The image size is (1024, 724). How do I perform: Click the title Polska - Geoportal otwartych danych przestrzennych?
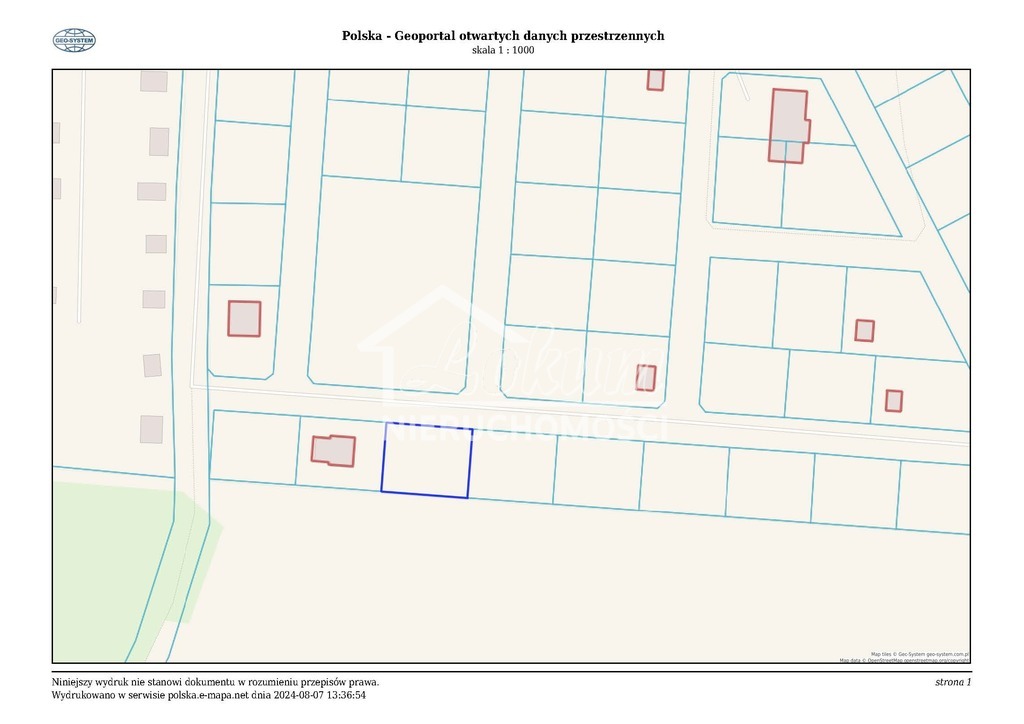click(503, 34)
